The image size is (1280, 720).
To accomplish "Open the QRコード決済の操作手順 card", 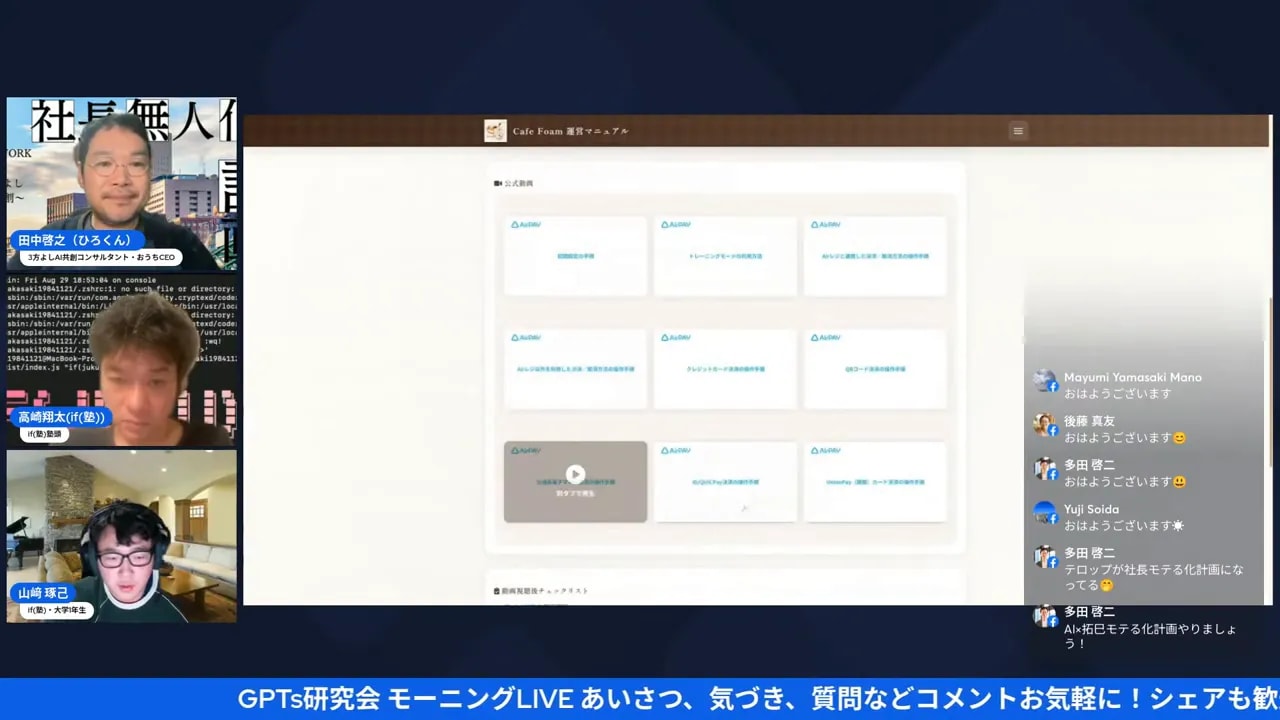I will click(x=875, y=369).
